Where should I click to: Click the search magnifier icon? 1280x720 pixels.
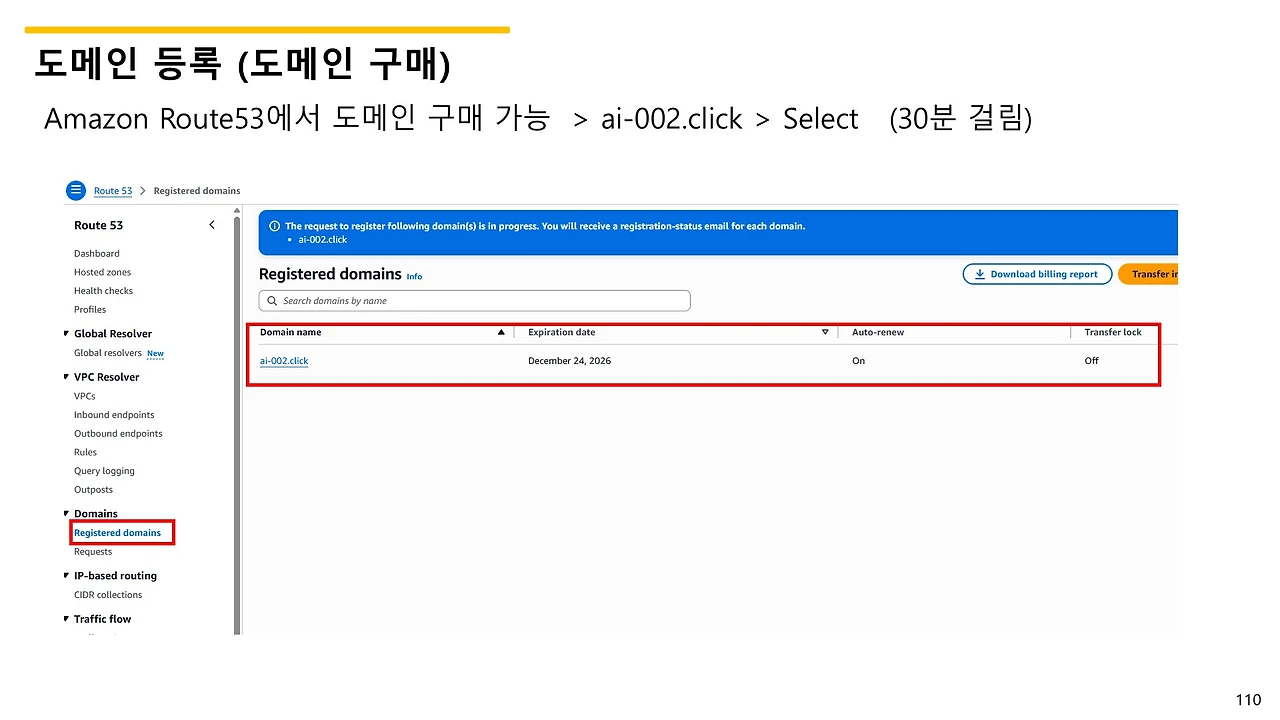tap(271, 300)
